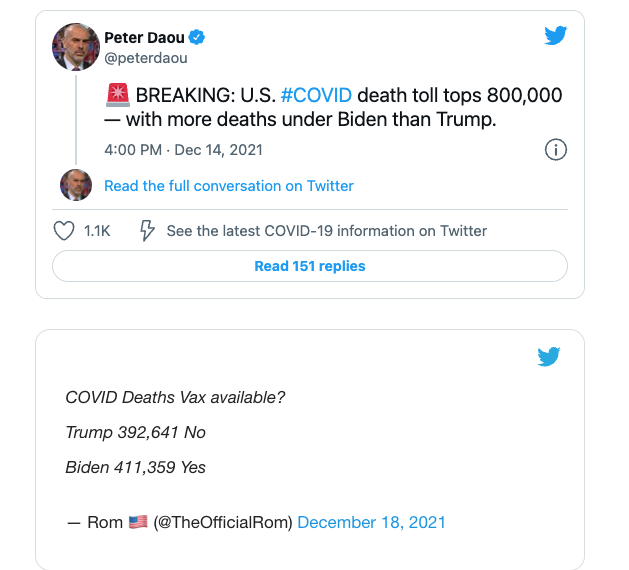The height and width of the screenshot is (570, 629).
Task: Like the tweet with the heart icon
Action: [64, 231]
